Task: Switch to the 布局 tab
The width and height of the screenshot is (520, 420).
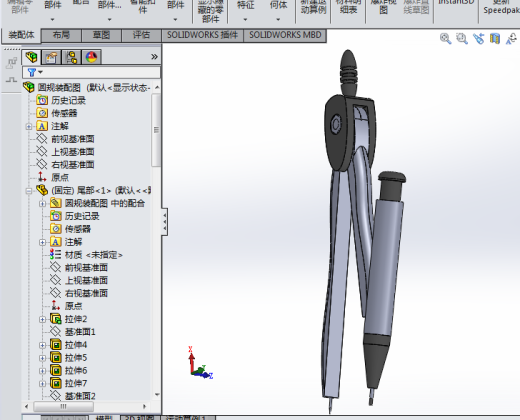Action: click(61, 35)
